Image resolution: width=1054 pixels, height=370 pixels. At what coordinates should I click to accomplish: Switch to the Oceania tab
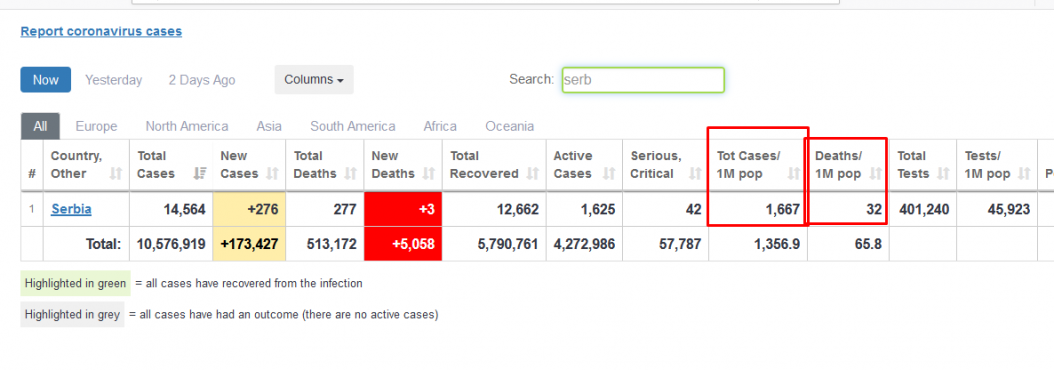point(510,126)
